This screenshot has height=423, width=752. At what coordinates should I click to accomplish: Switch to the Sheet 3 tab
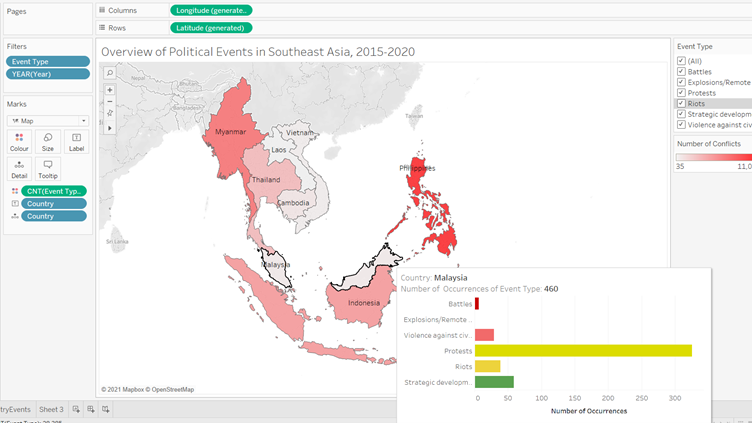(x=51, y=410)
